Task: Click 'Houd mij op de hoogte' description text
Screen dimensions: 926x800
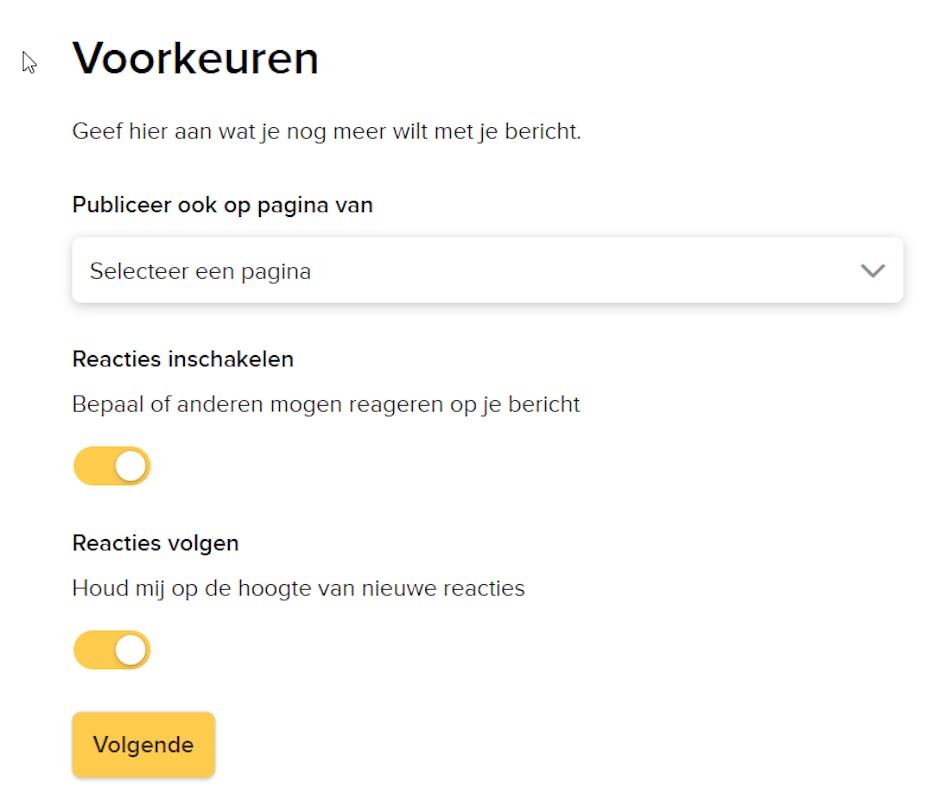Action: (x=298, y=588)
